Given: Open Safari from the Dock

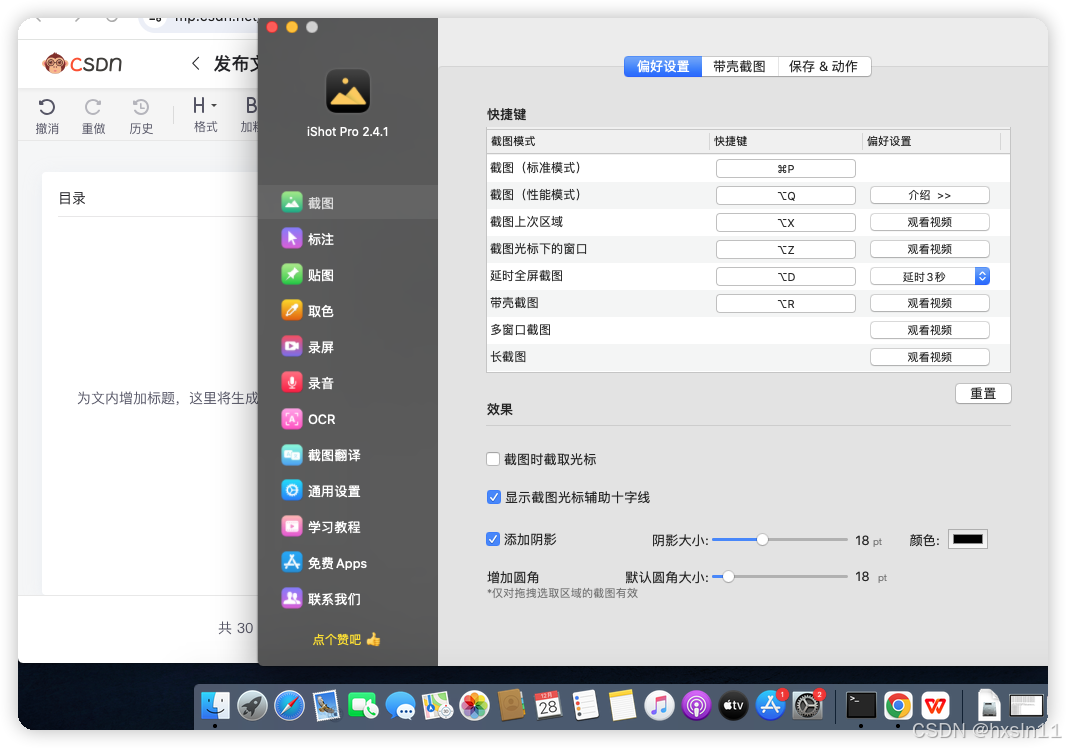Looking at the screenshot, I should pos(290,705).
